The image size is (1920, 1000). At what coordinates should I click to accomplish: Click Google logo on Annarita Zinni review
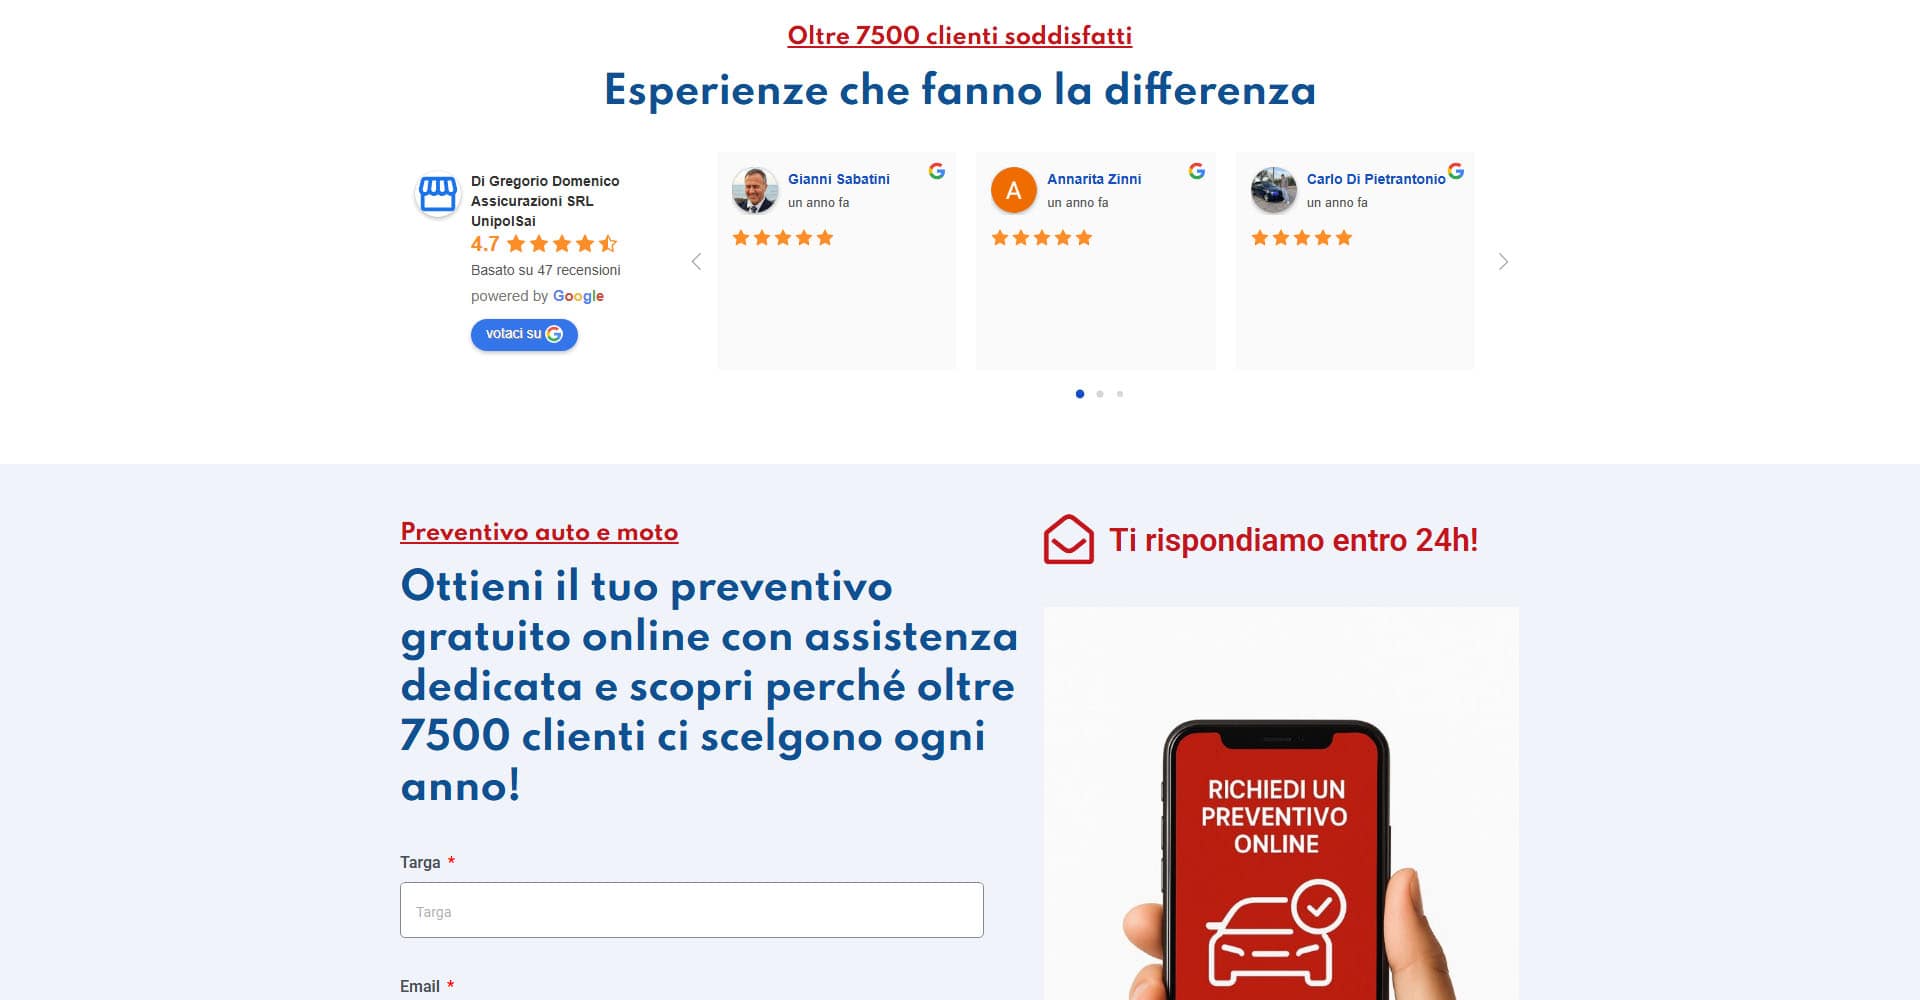click(1197, 171)
